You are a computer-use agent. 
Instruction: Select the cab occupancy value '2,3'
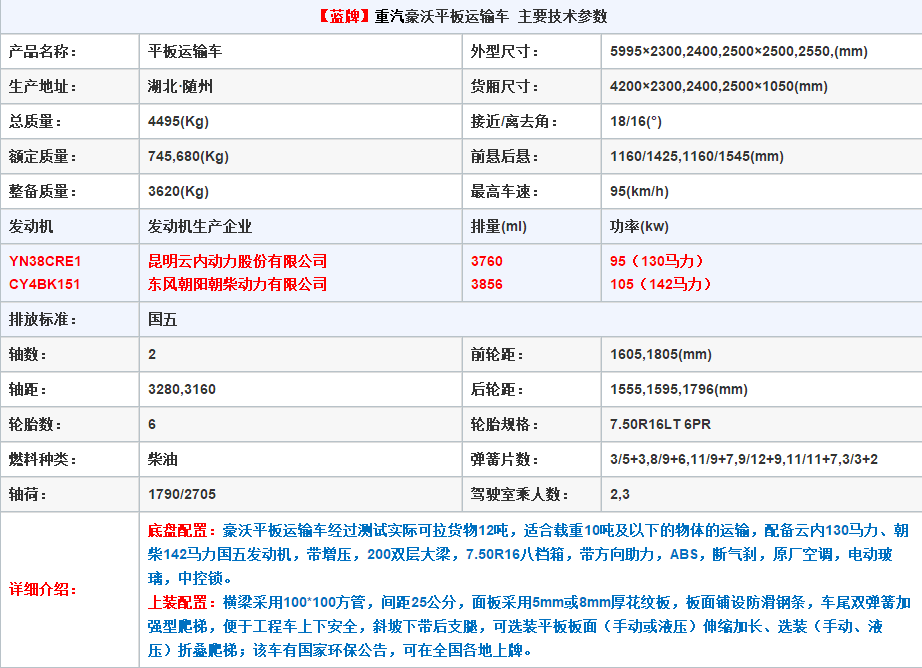(x=620, y=495)
